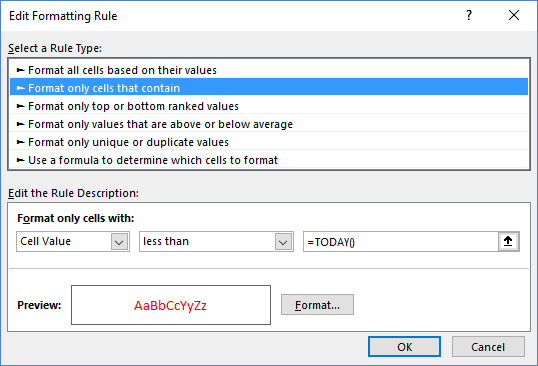Select 'Format only cells that contain' rule
538x366 pixels.
(x=269, y=88)
